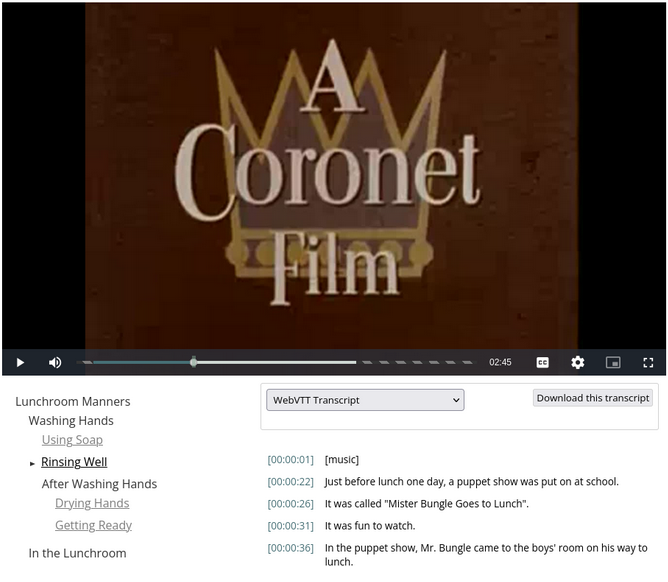Image resolution: width=668 pixels, height=582 pixels.
Task: Seek to timestamp 00:00:26
Action: point(291,504)
